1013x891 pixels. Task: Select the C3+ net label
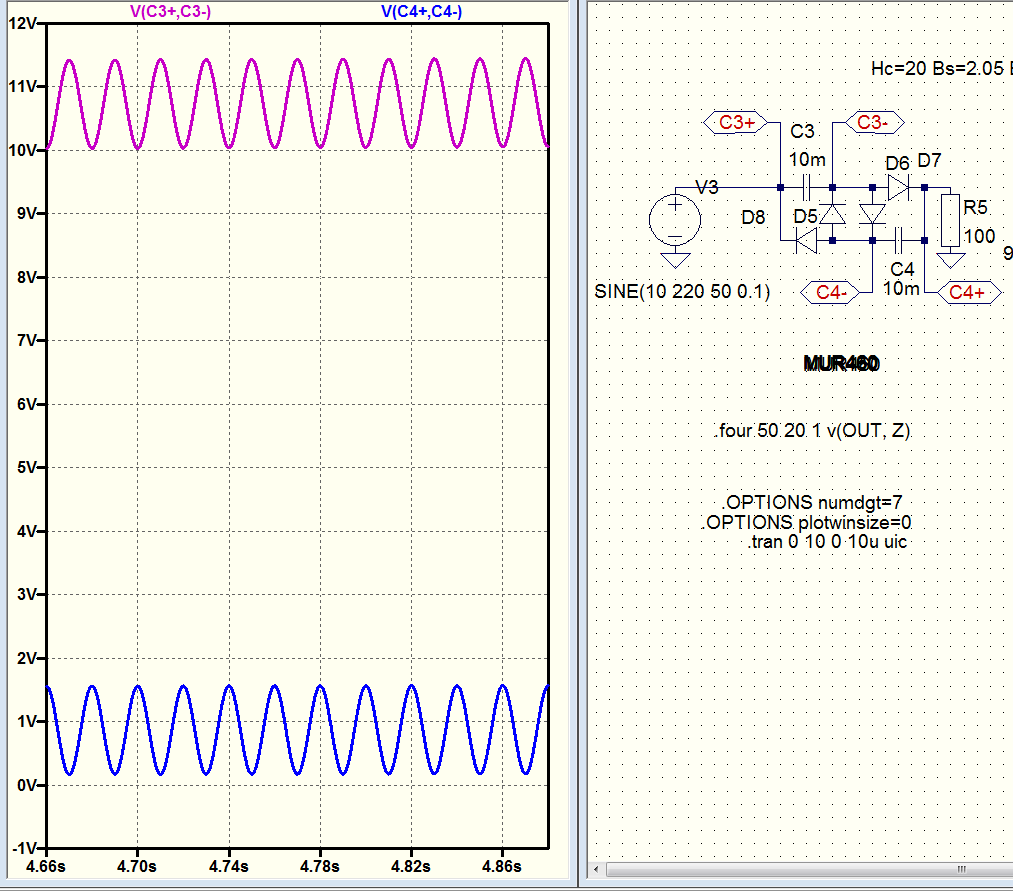point(736,122)
